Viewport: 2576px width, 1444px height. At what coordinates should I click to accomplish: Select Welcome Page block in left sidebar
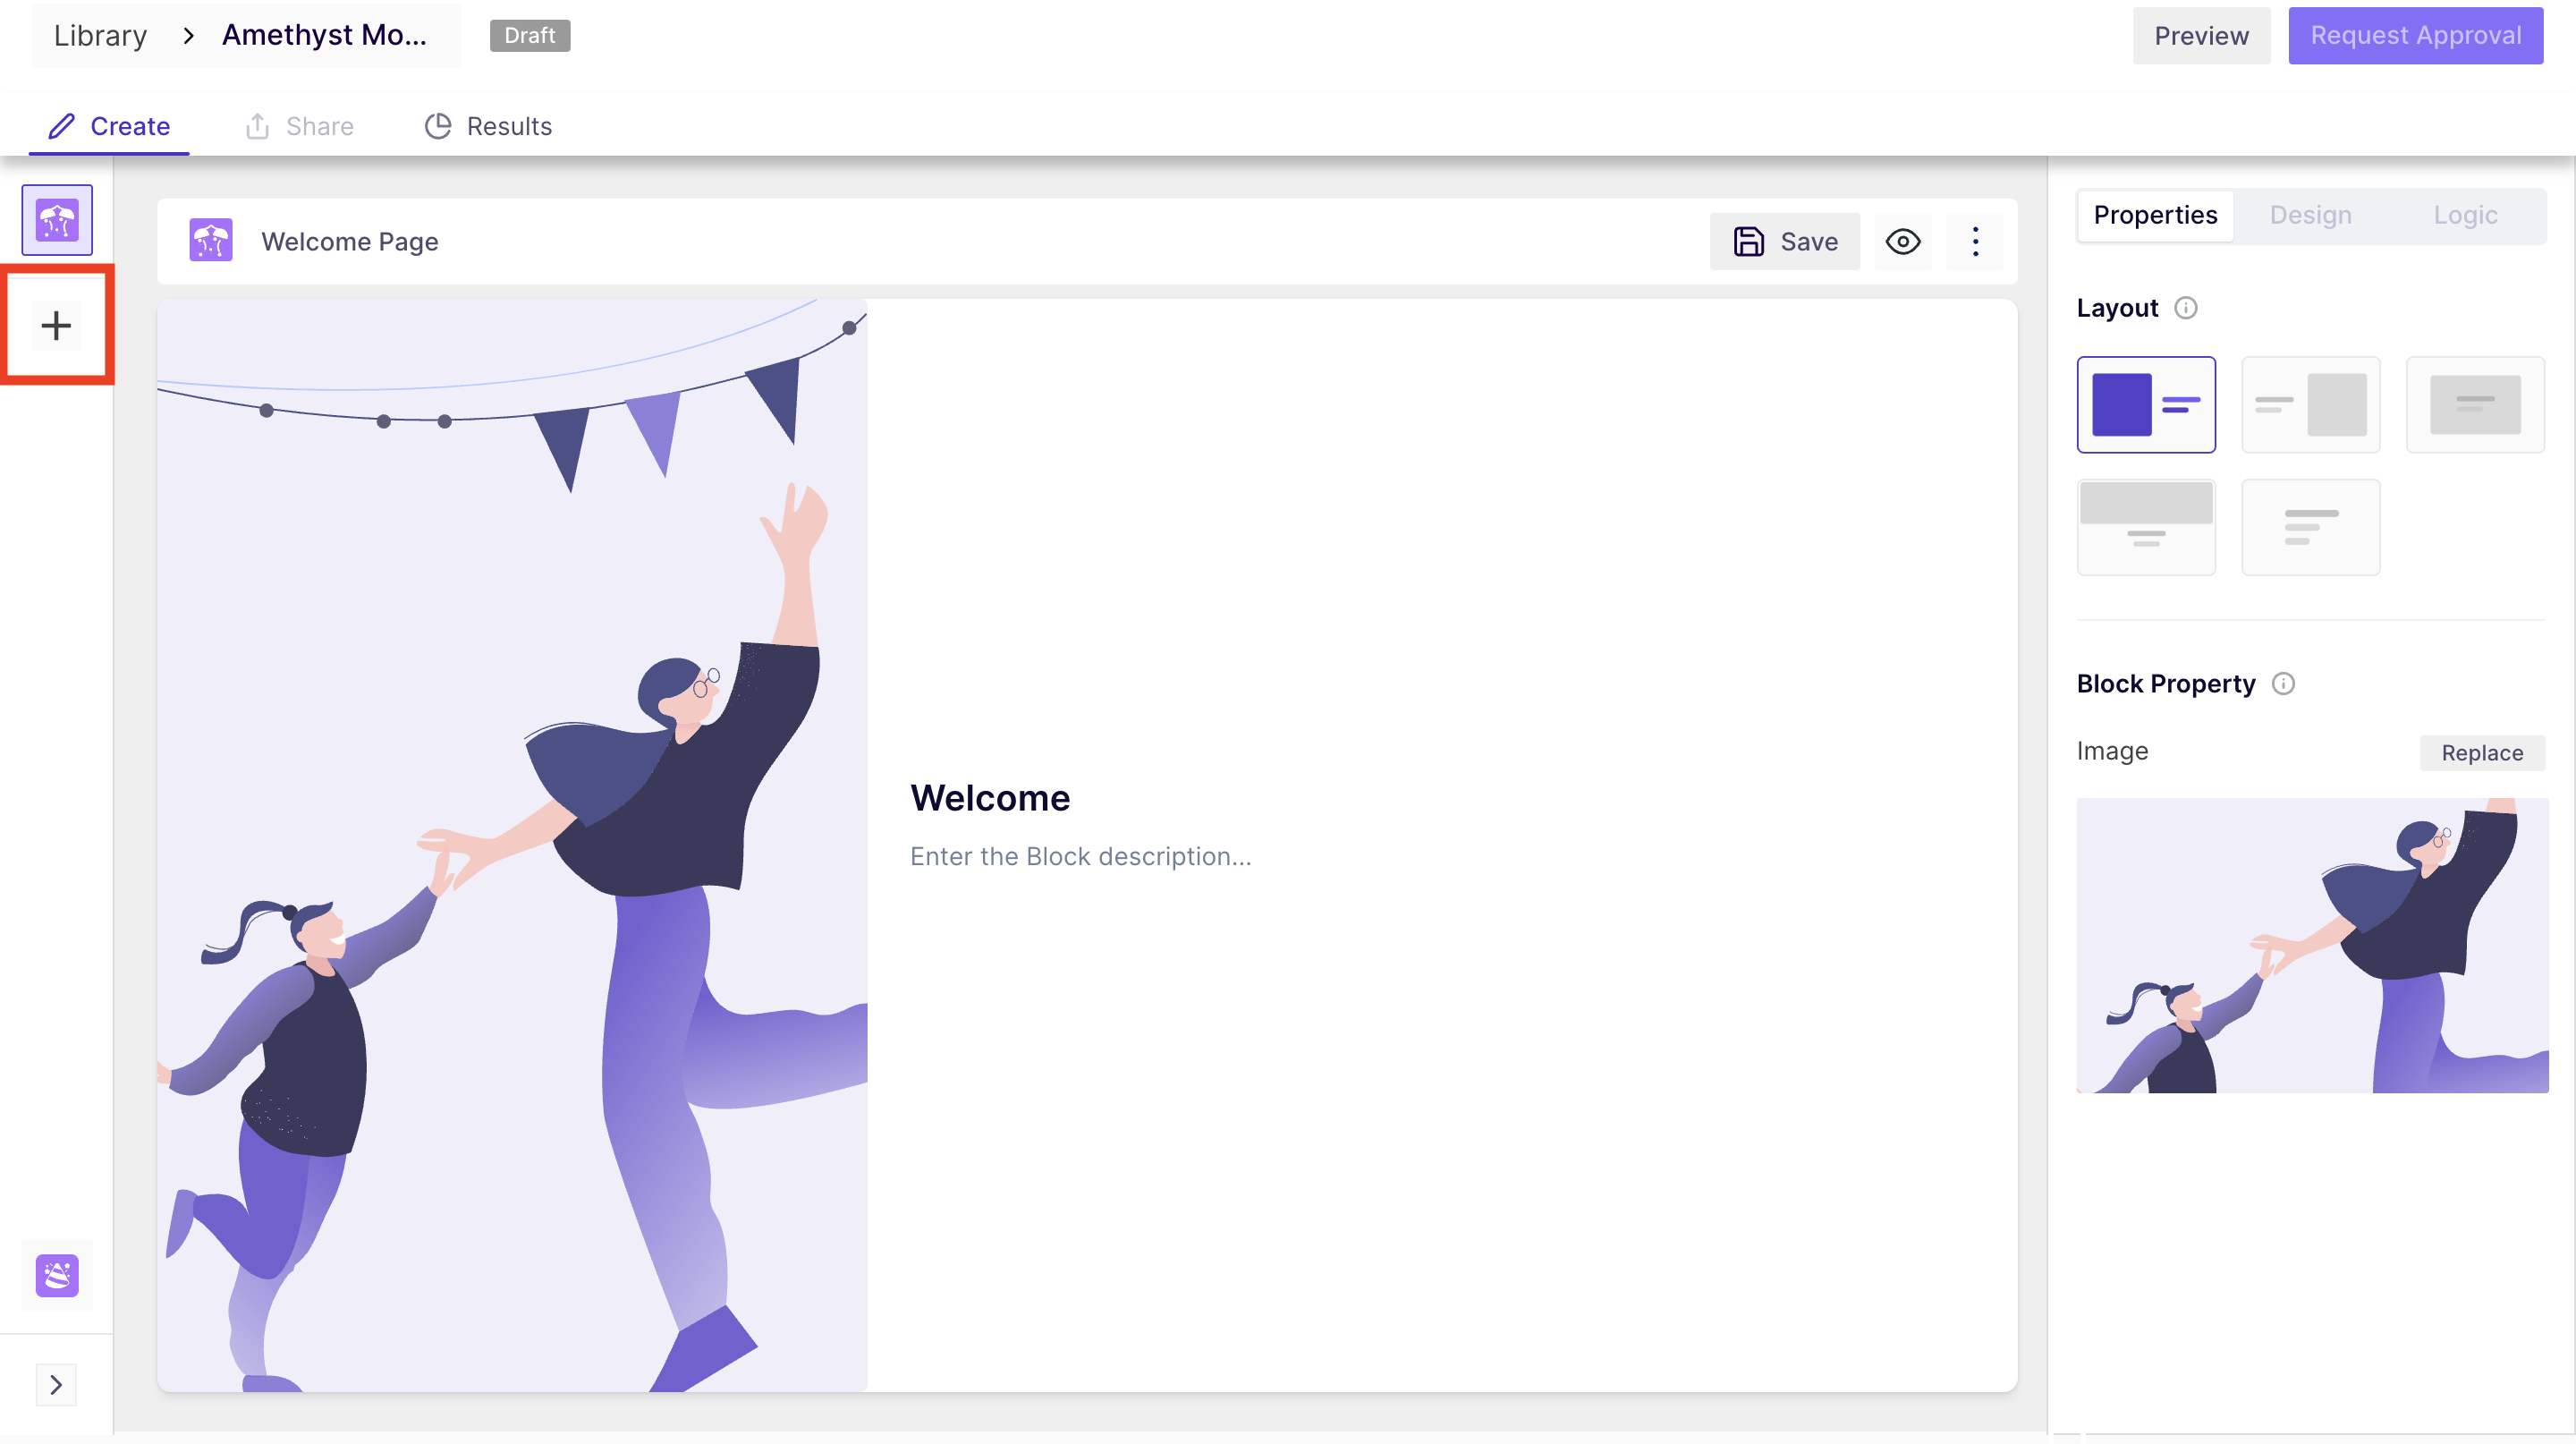(57, 220)
